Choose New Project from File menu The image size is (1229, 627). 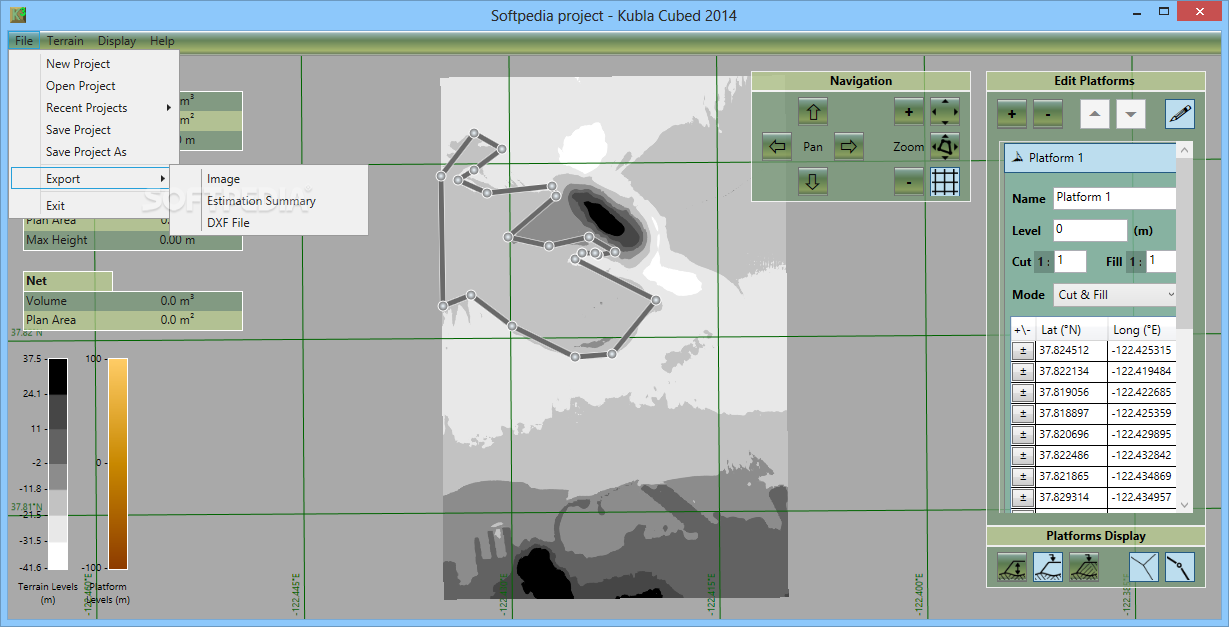tap(94, 64)
